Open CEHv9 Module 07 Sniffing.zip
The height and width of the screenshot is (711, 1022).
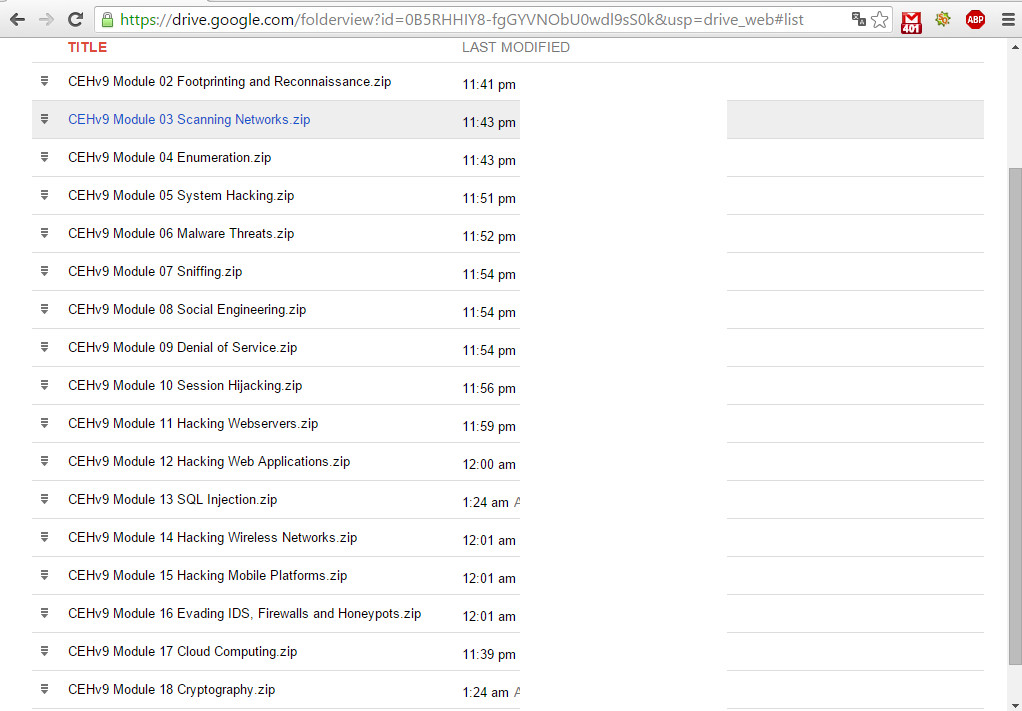point(155,271)
